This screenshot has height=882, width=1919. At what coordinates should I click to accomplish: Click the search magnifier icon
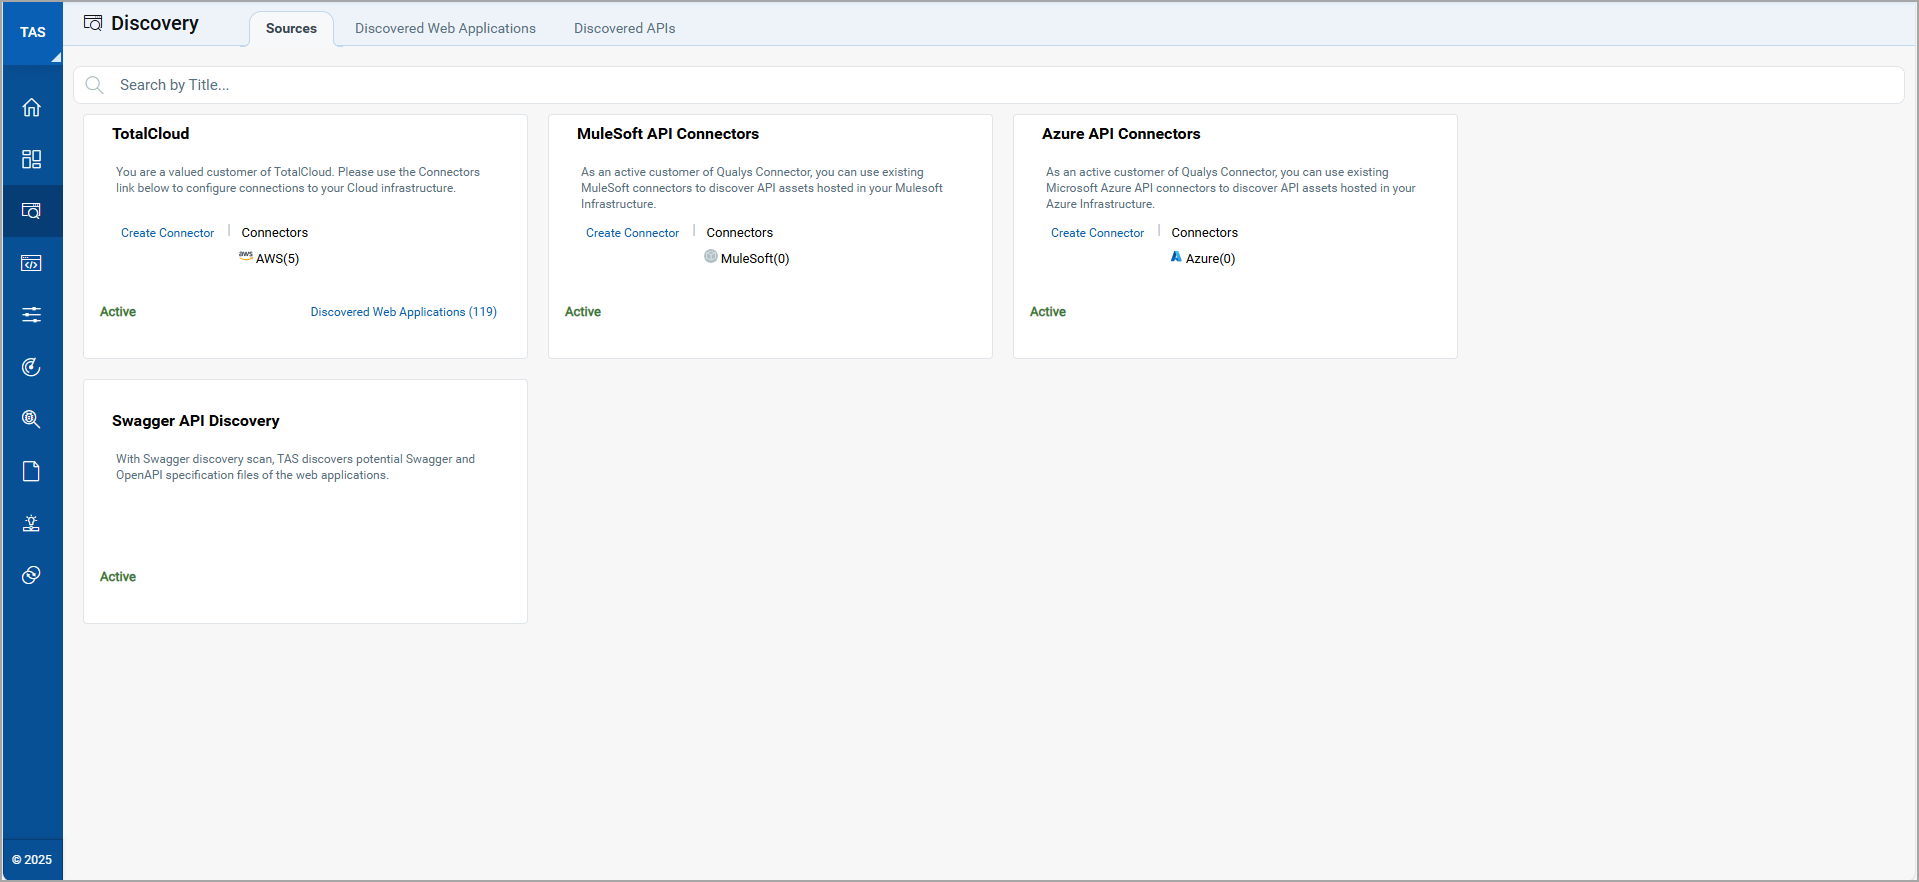pos(95,85)
